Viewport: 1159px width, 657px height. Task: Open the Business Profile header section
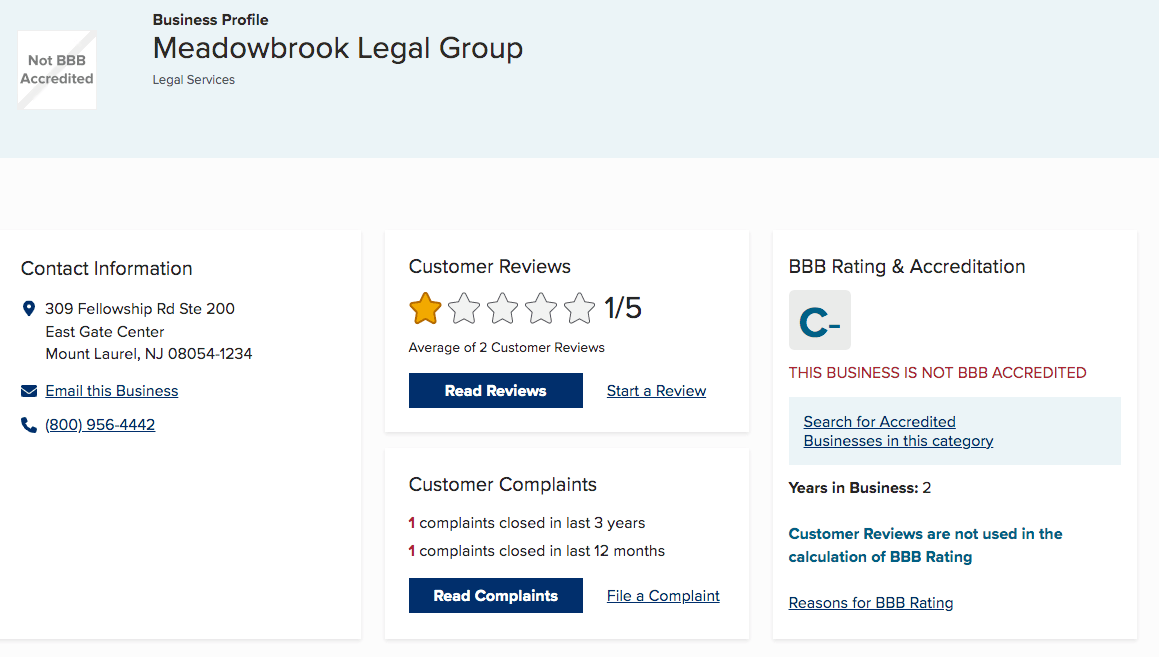tap(210, 19)
